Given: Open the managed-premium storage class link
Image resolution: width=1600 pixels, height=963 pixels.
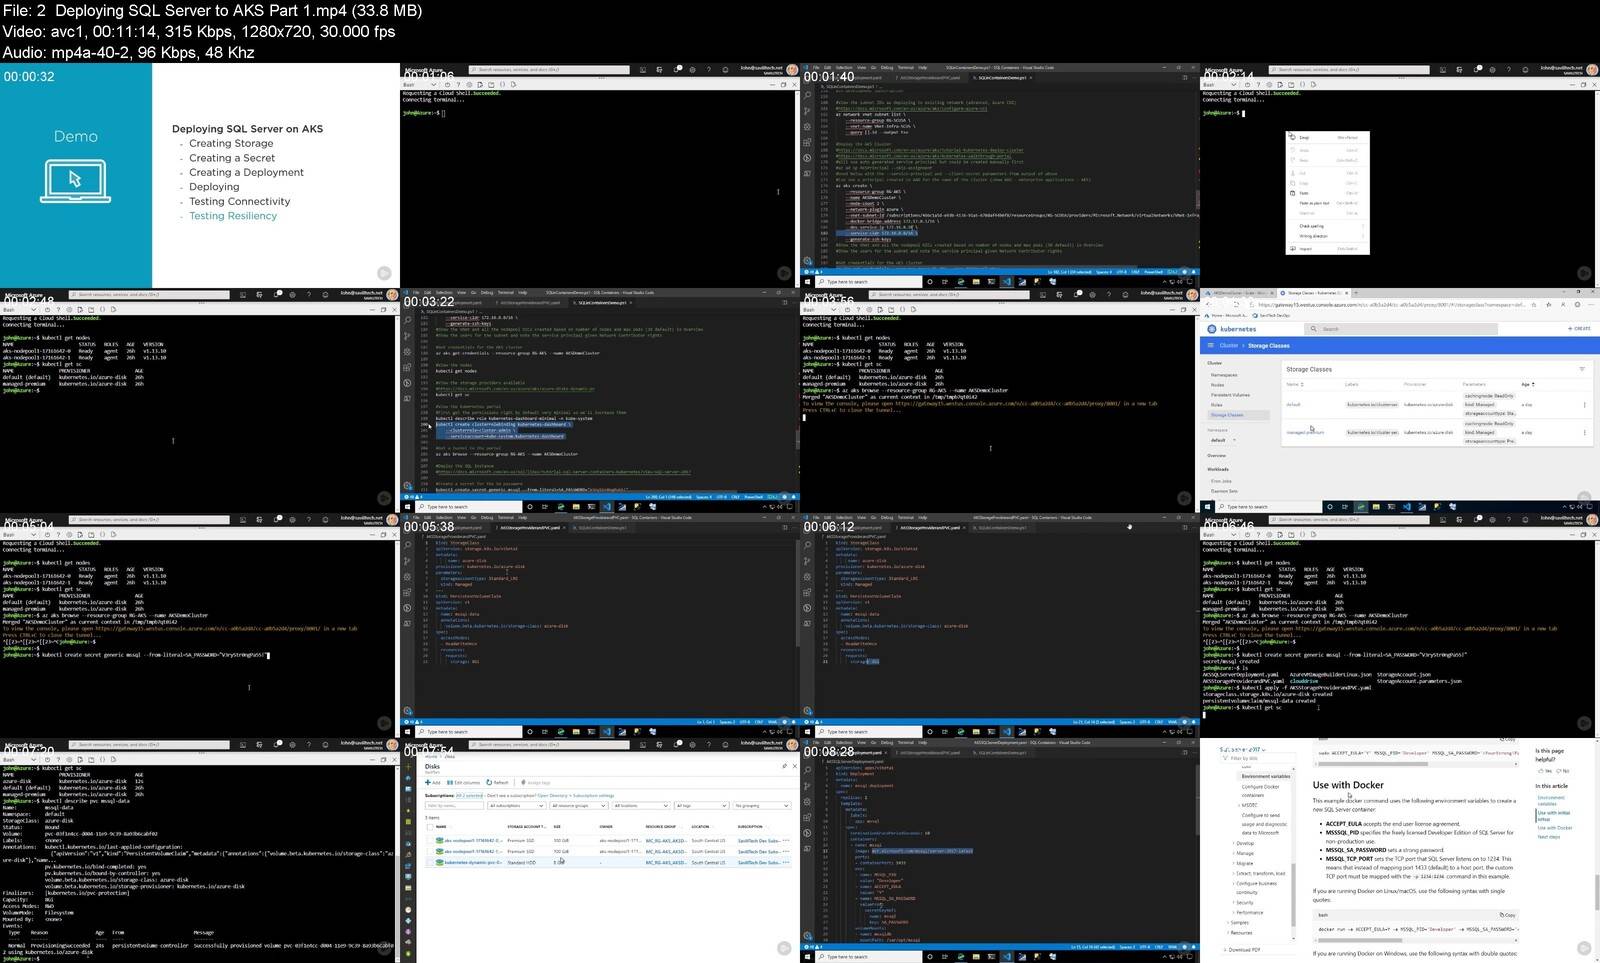Looking at the screenshot, I should point(1305,432).
